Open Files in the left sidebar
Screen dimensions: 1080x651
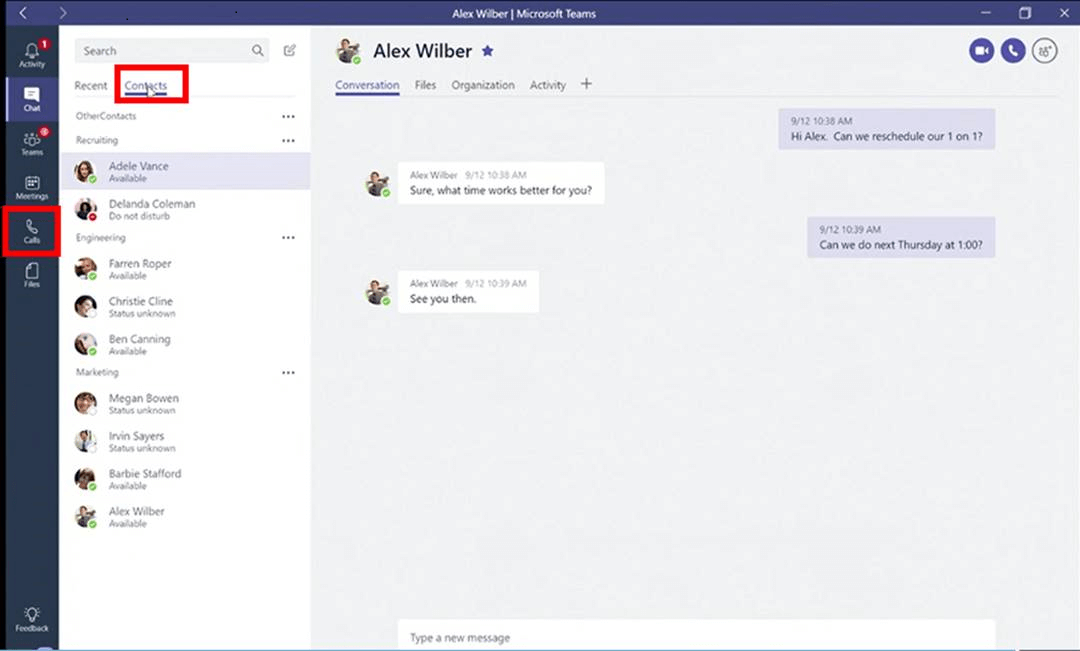coord(31,275)
